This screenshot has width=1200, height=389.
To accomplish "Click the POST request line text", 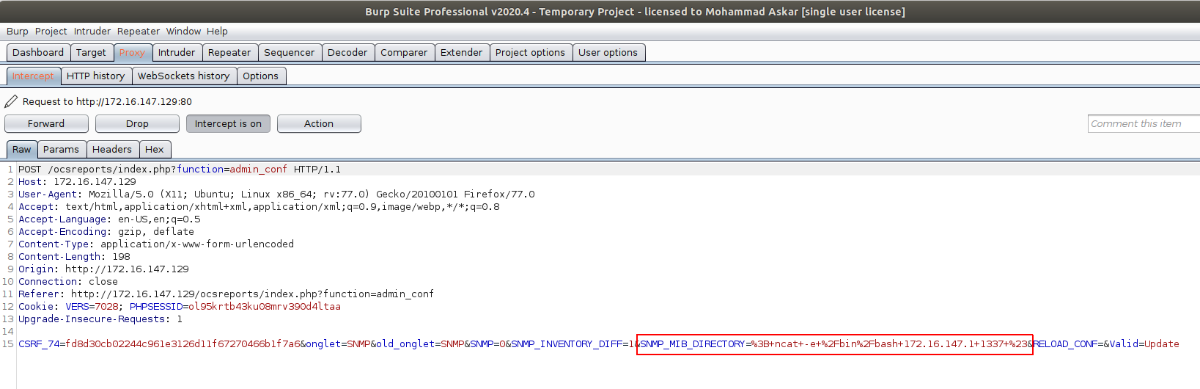I will [x=180, y=170].
